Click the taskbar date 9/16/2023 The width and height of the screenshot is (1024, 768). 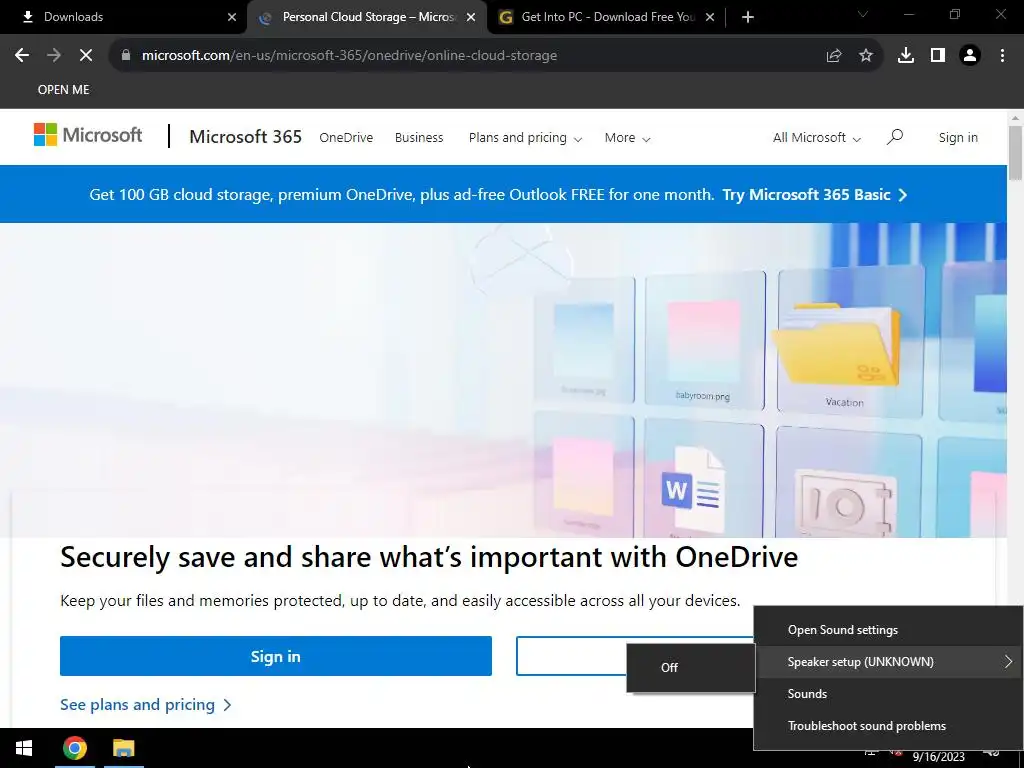(938, 757)
